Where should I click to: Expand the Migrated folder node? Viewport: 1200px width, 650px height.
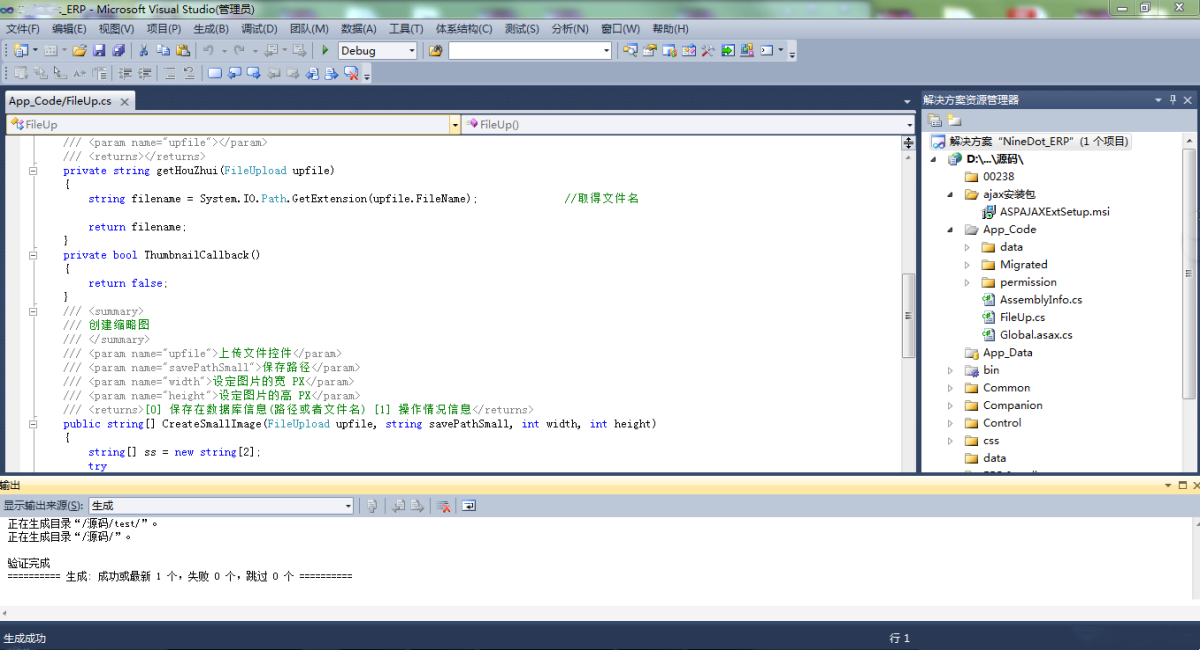coord(967,265)
